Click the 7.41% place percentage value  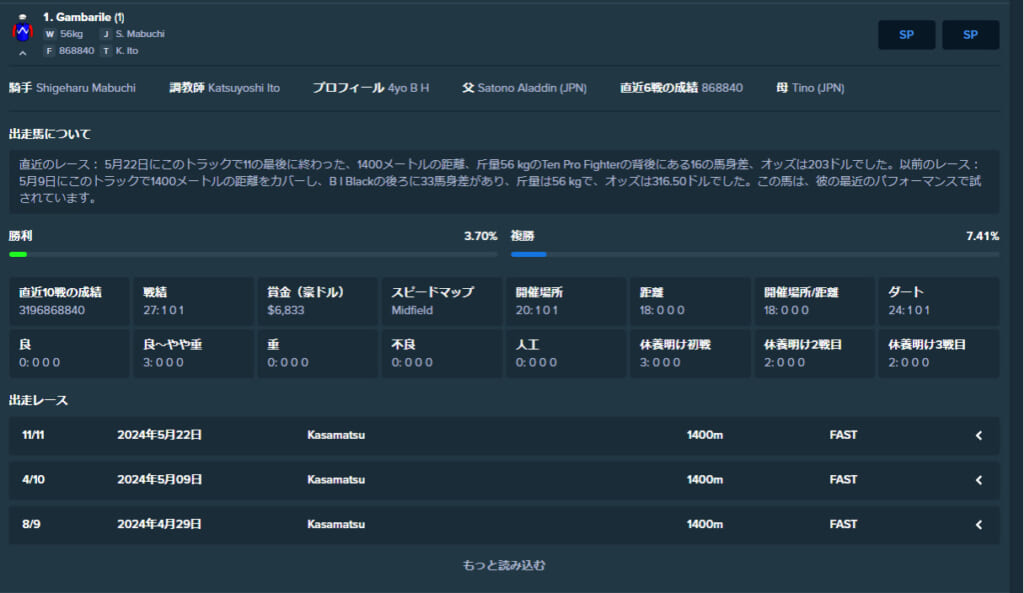[x=983, y=236]
